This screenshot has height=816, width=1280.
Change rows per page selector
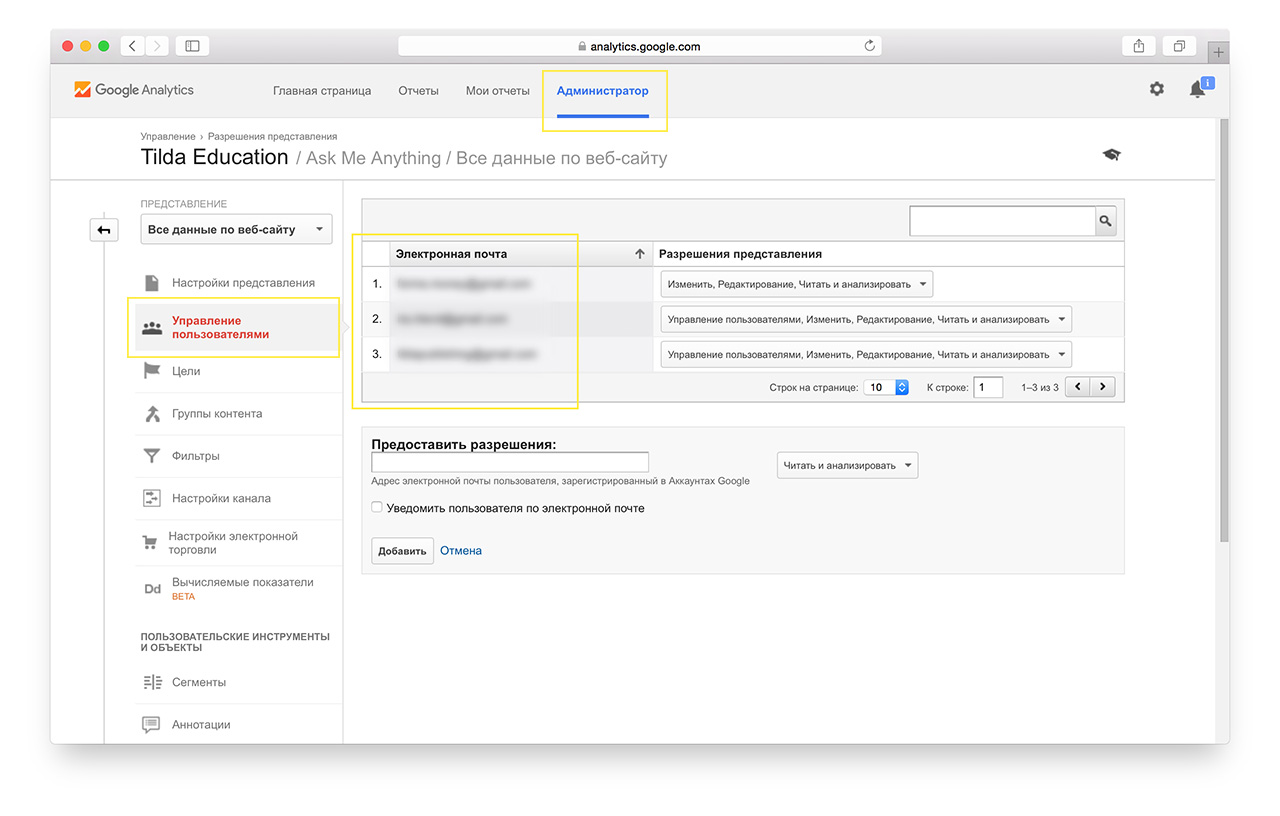[x=885, y=387]
